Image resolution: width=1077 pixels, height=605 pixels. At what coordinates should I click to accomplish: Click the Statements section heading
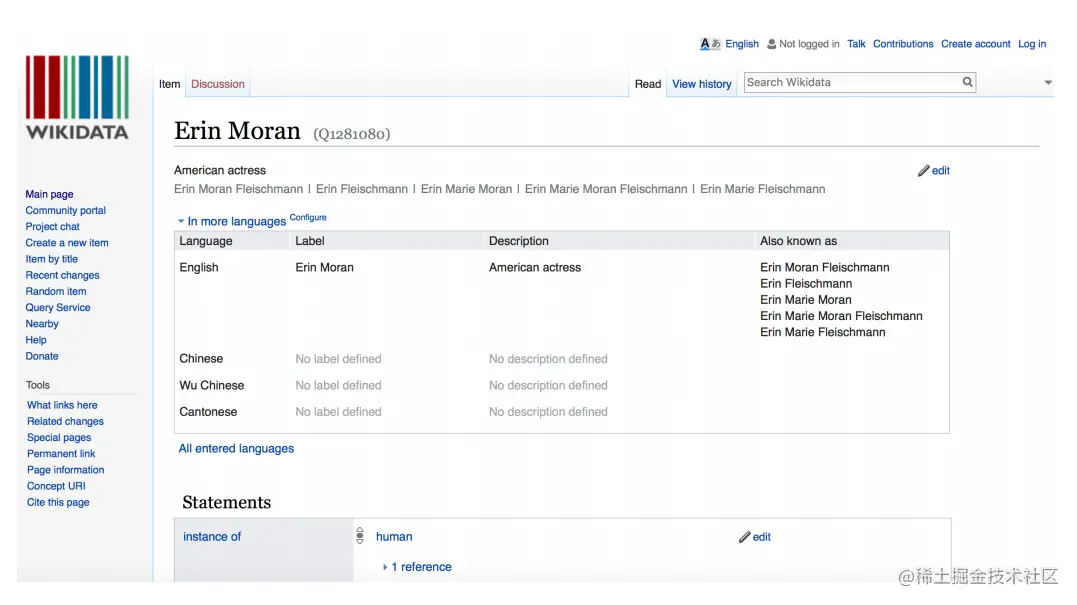(227, 503)
